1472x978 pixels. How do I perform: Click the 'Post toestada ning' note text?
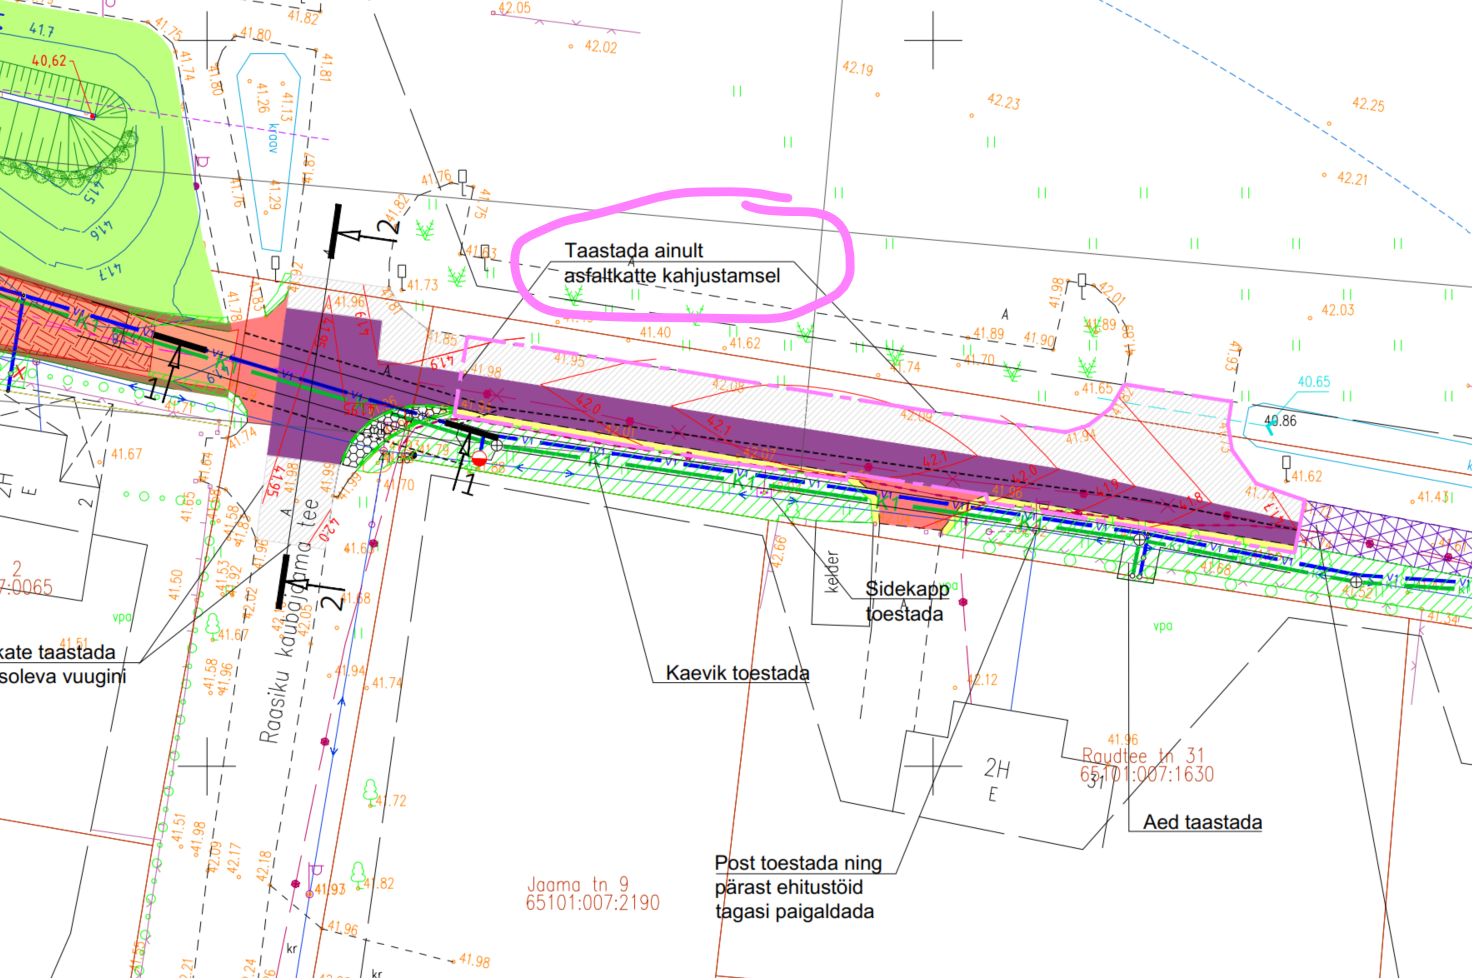(x=797, y=863)
